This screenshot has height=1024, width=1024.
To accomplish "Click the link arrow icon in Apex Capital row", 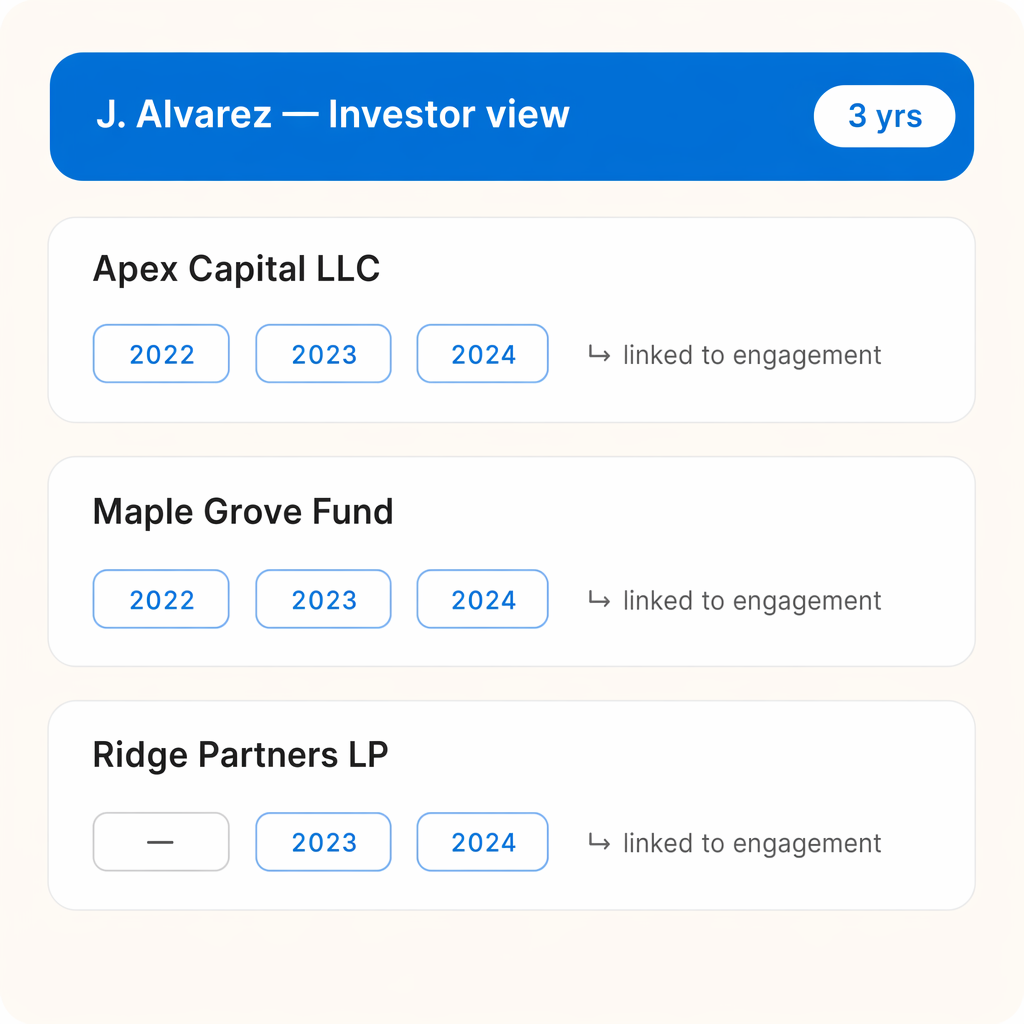I will [599, 354].
